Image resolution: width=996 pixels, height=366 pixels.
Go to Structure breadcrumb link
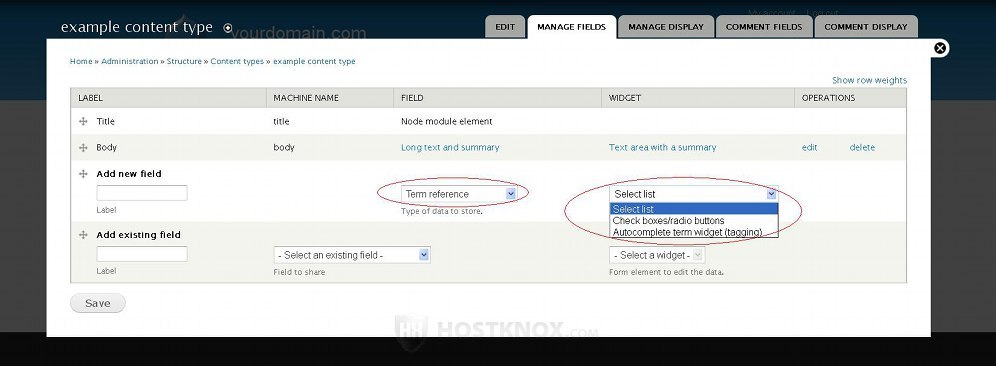[x=184, y=62]
